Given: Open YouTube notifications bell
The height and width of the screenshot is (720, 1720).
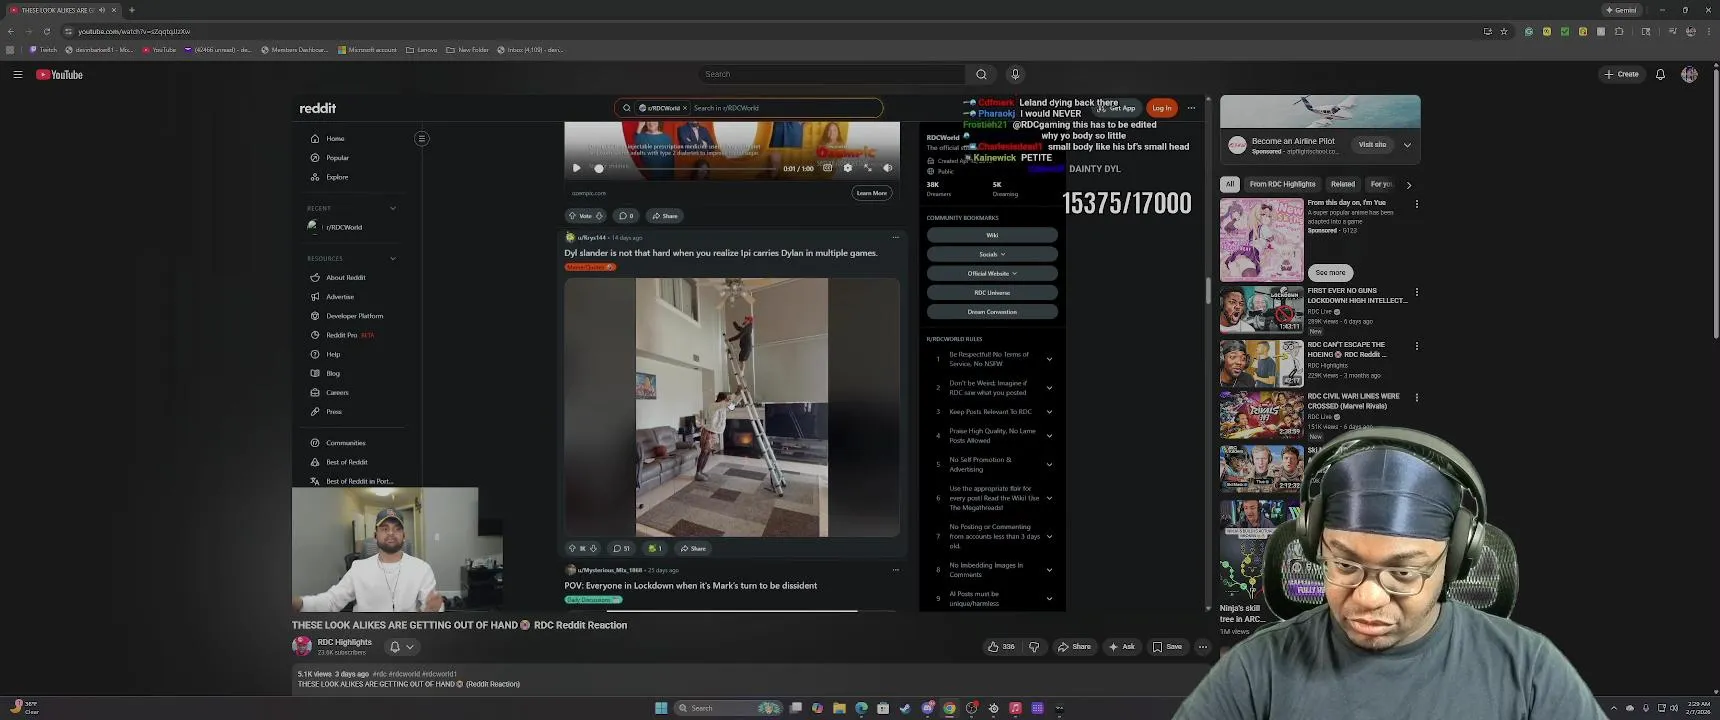Looking at the screenshot, I should tap(1660, 74).
